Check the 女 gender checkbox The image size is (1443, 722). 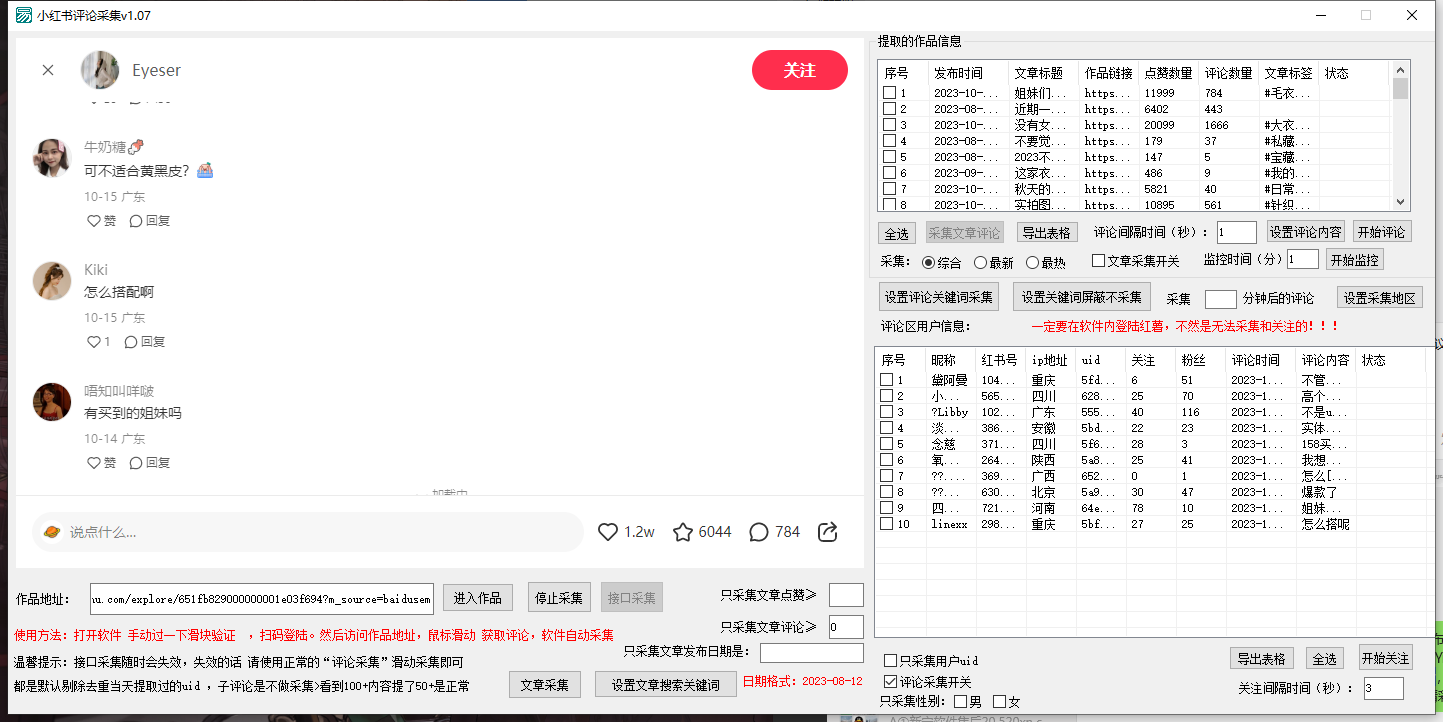pos(999,702)
